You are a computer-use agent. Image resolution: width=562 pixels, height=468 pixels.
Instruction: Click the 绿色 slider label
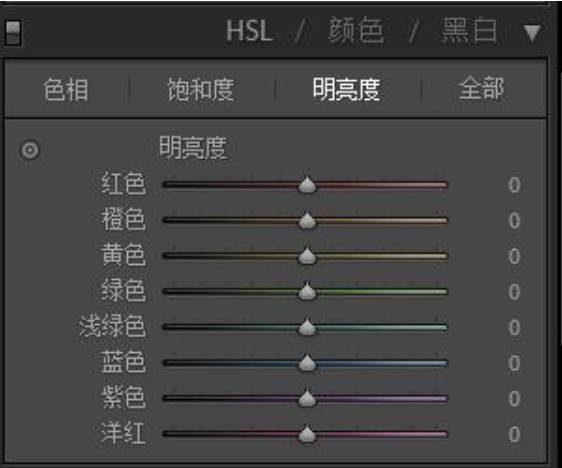tap(124, 290)
